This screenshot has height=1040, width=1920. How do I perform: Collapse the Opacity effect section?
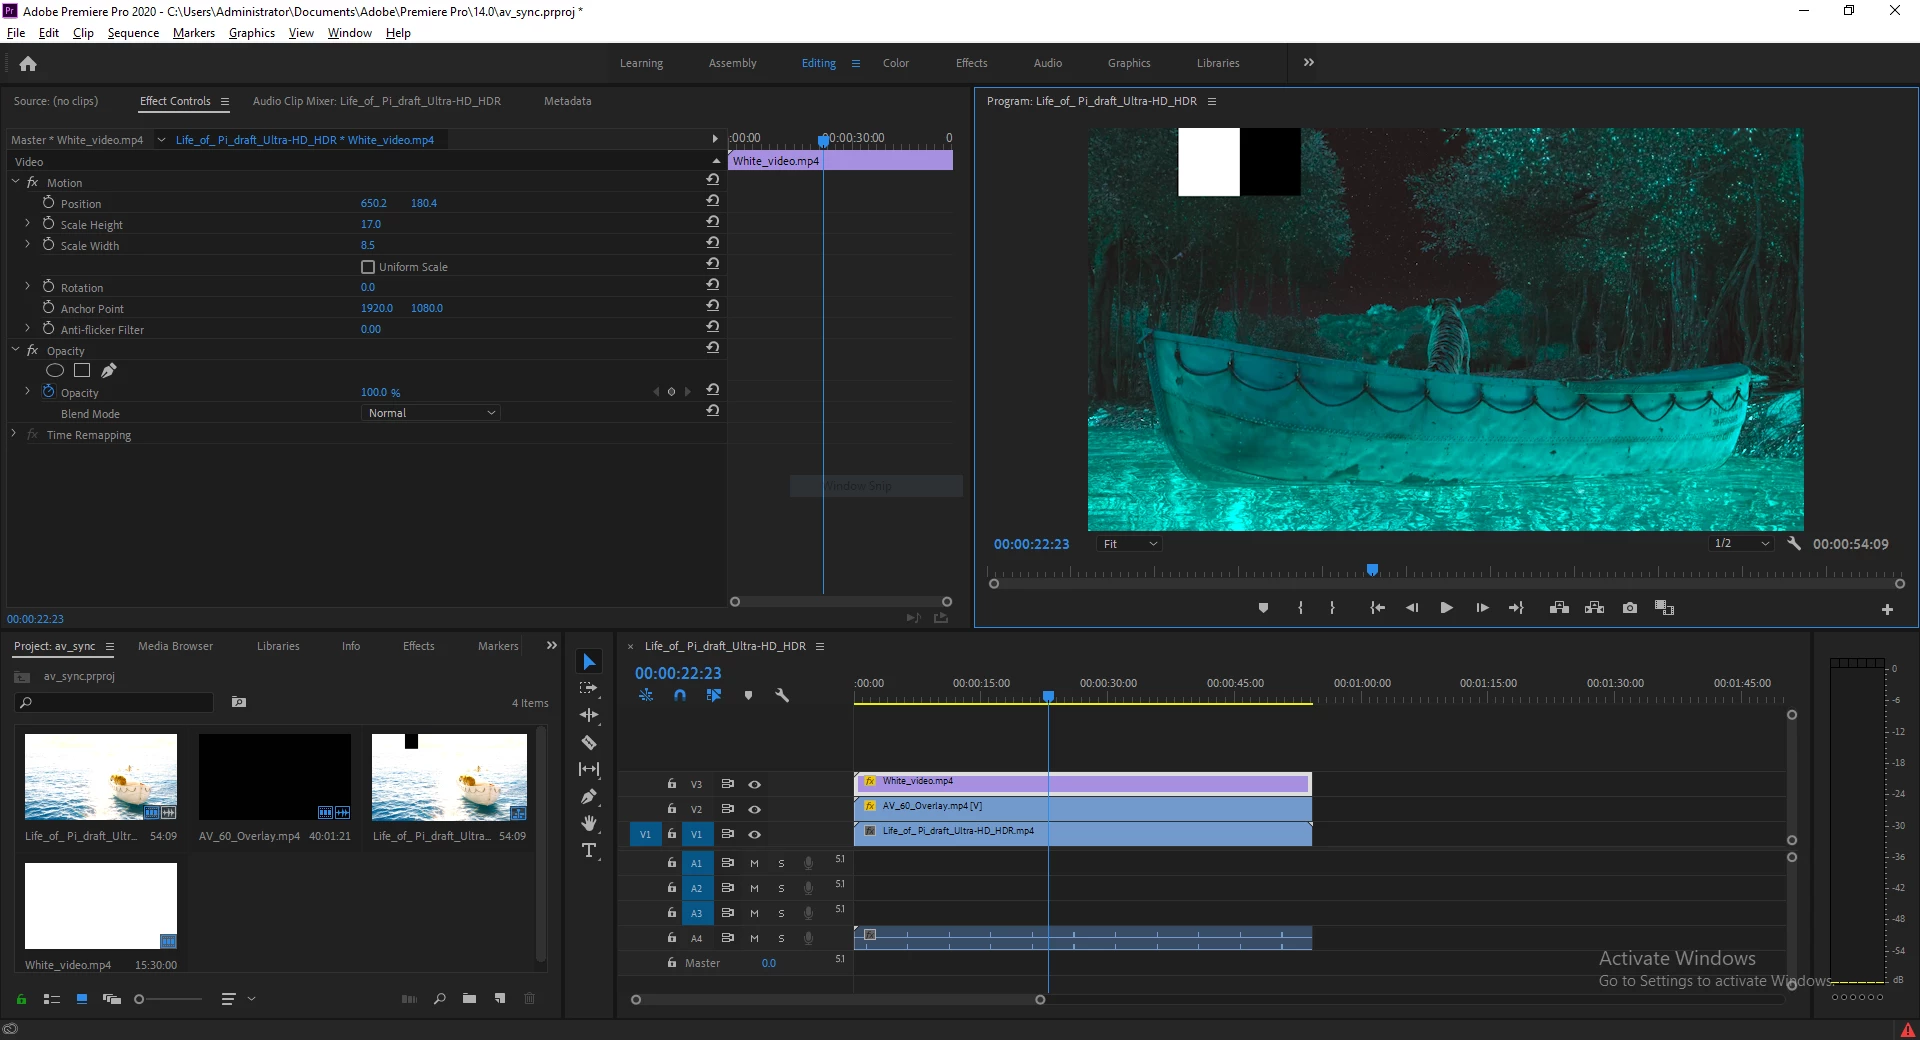[x=15, y=350]
